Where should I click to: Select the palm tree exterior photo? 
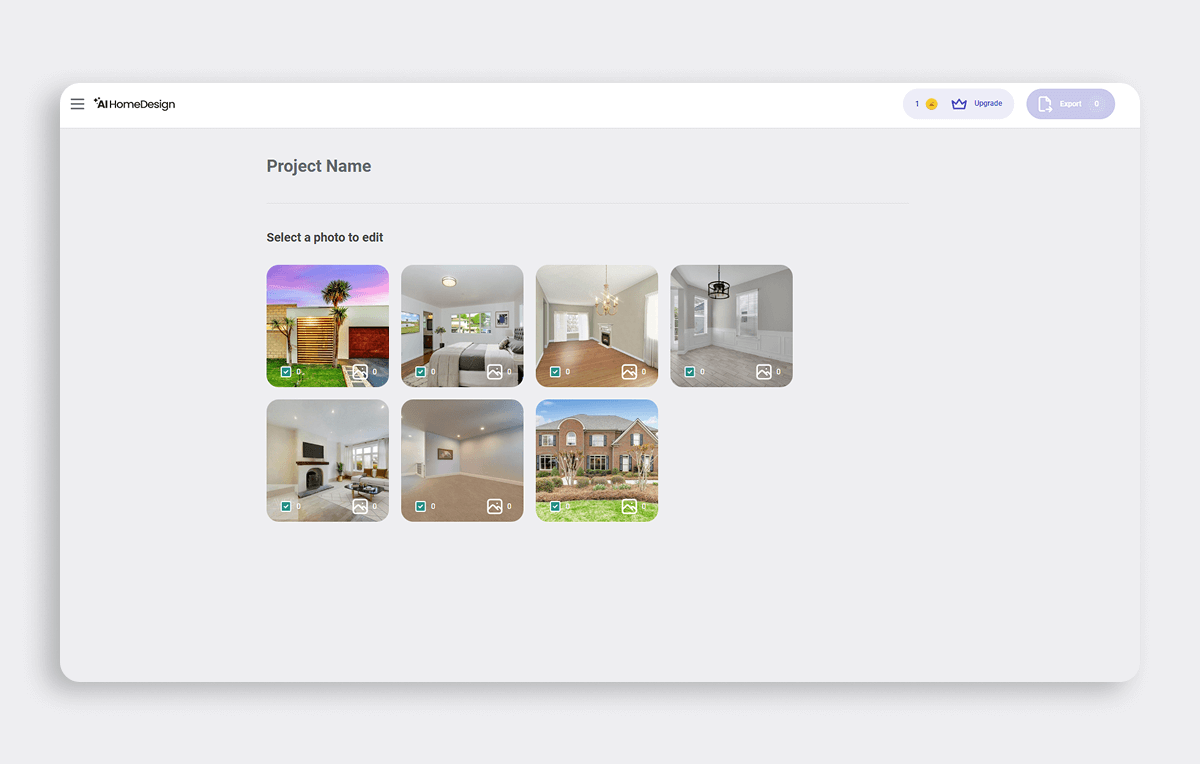click(327, 325)
